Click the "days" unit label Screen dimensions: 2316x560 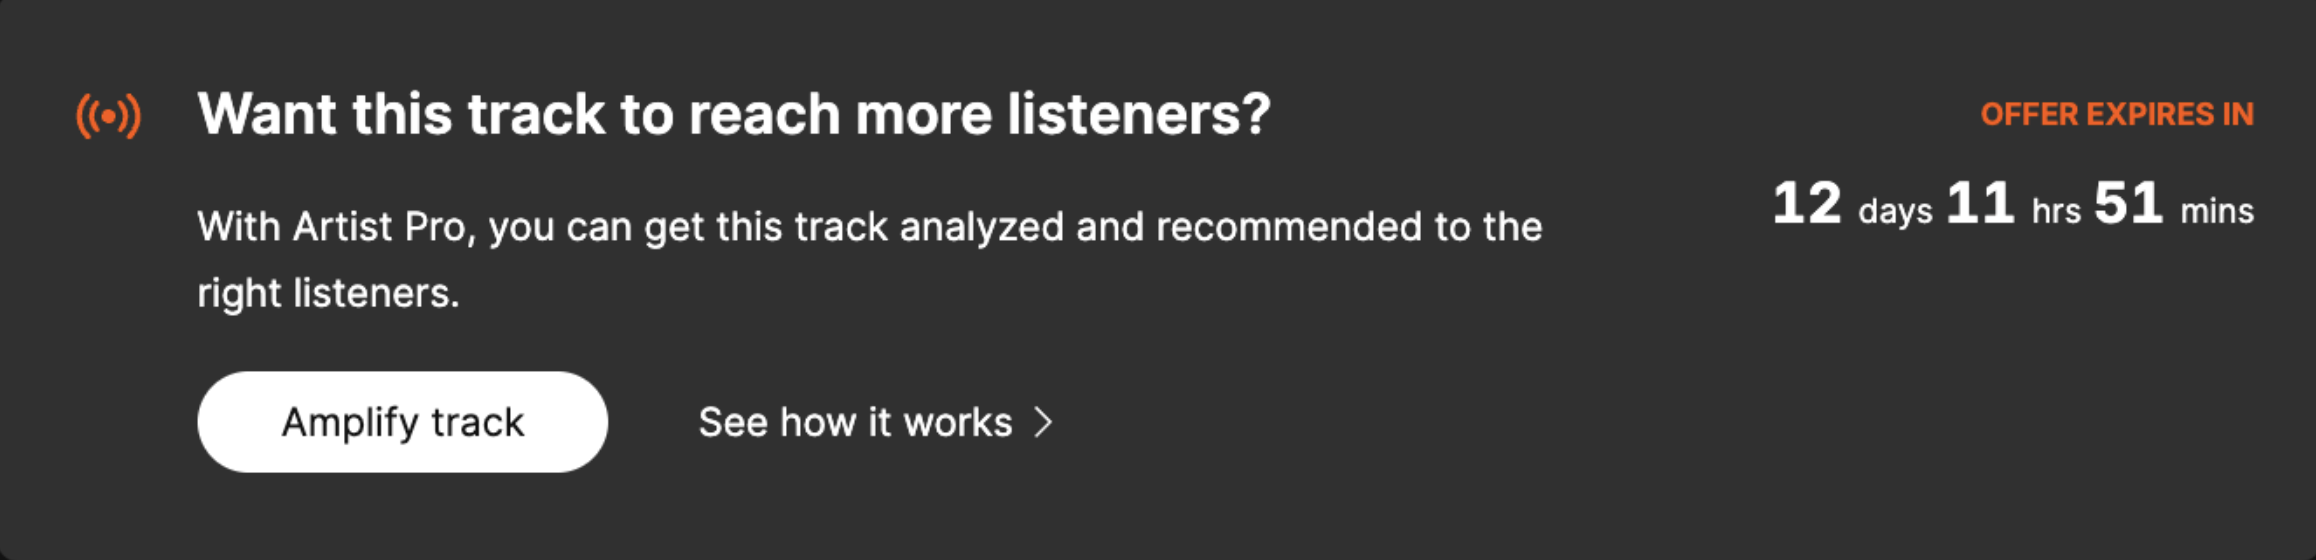coord(1895,211)
